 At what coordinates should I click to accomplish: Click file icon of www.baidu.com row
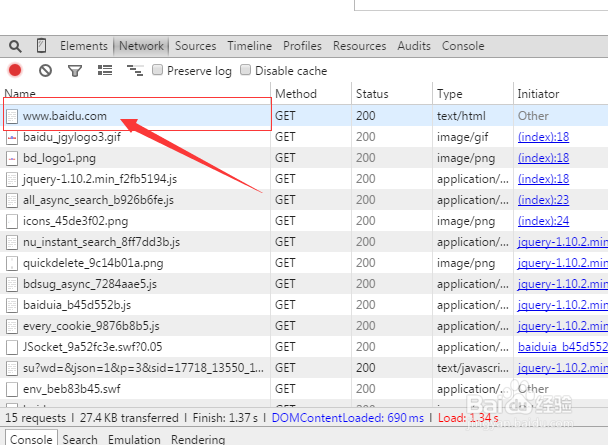click(x=12, y=116)
